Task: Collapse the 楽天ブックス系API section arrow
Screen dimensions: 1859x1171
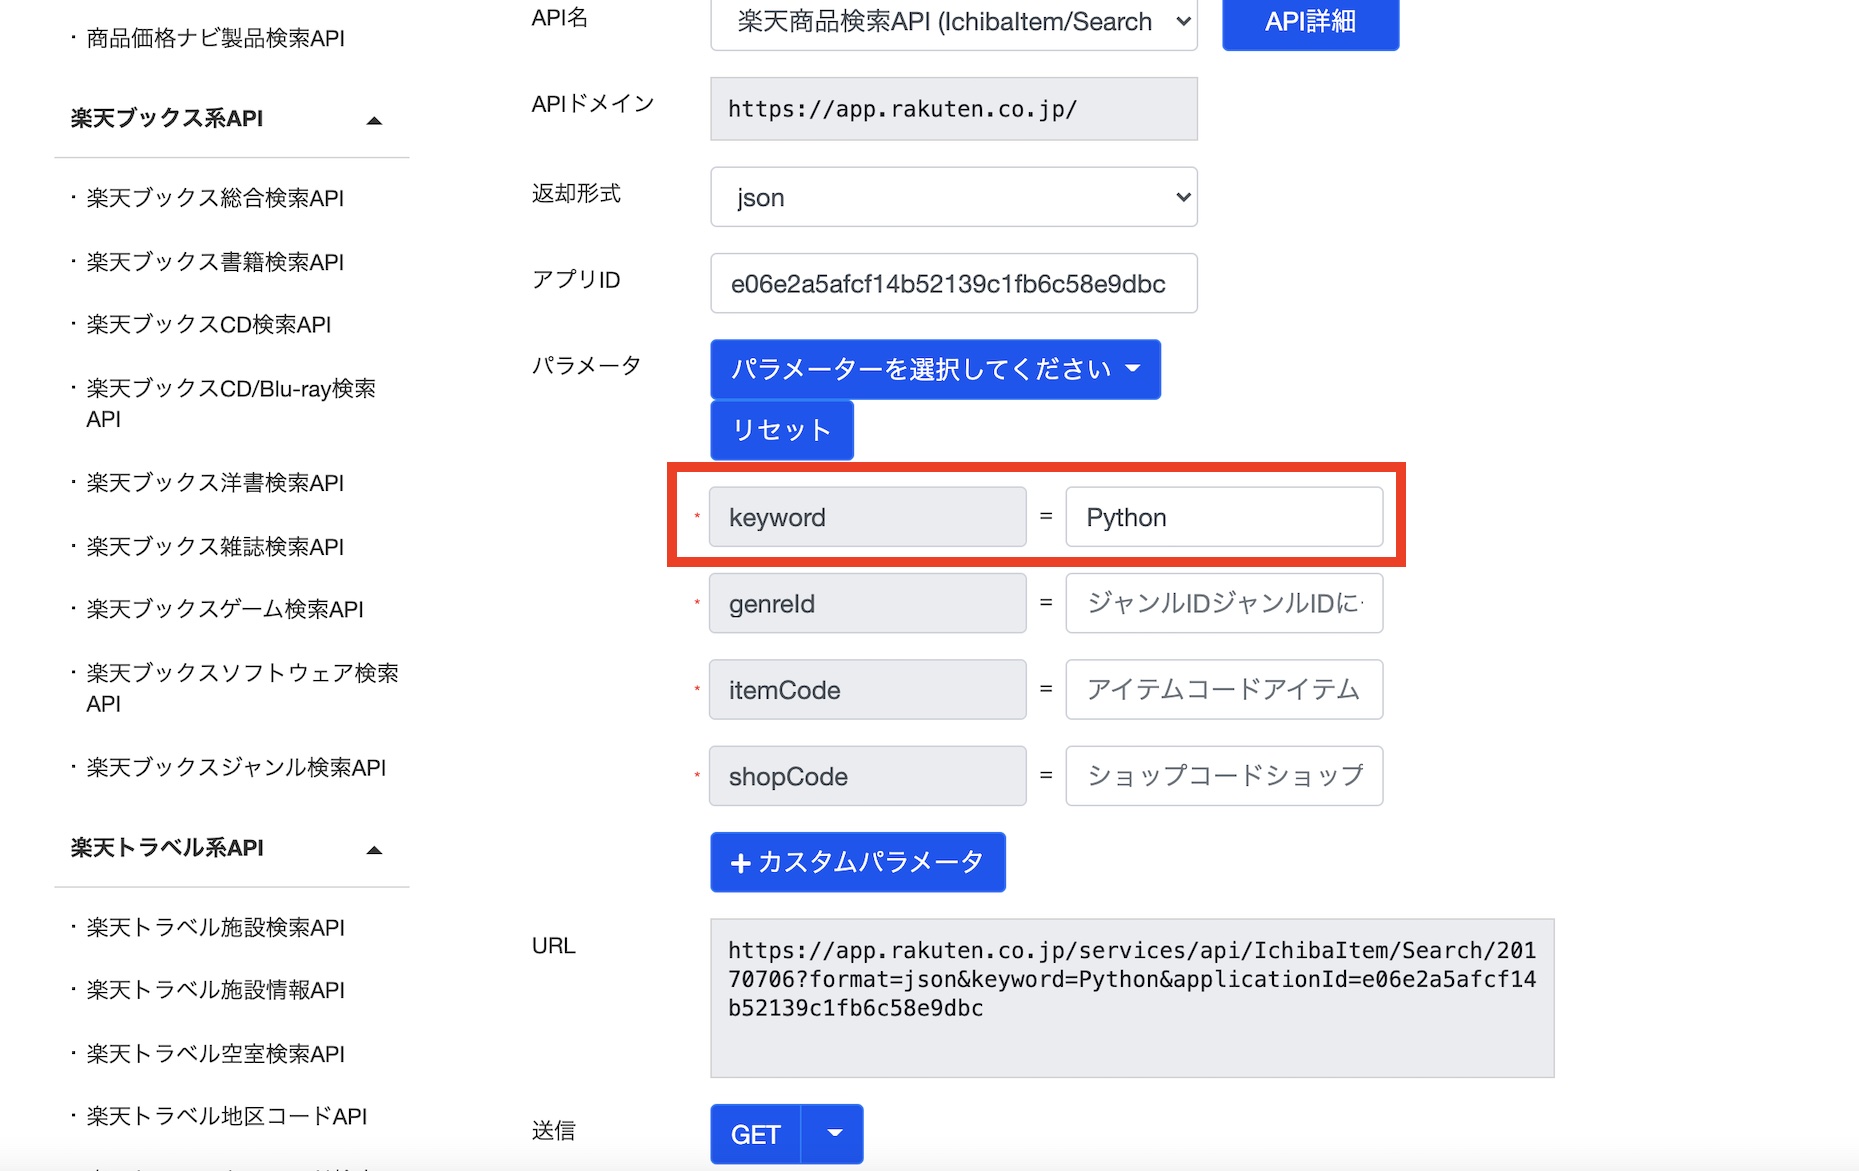Action: click(x=374, y=120)
